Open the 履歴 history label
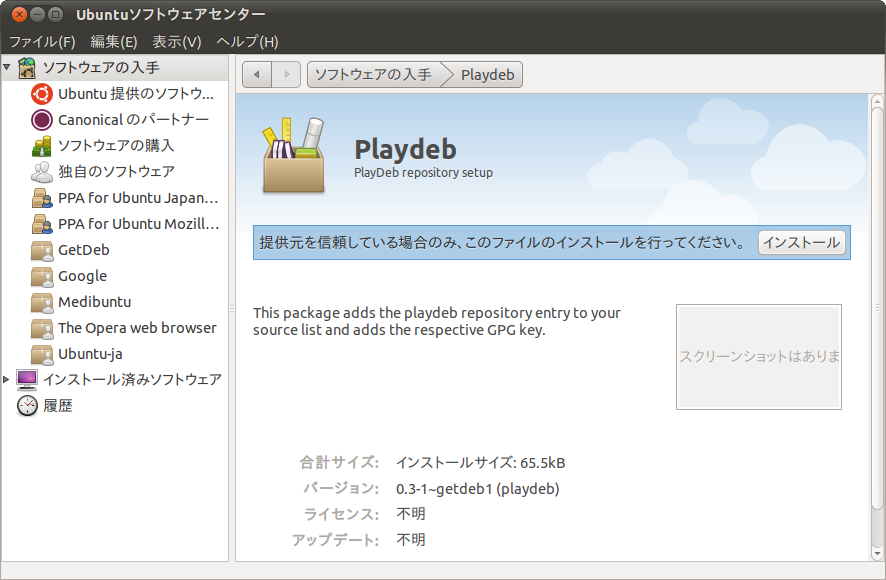Image resolution: width=886 pixels, height=580 pixels. 58,406
